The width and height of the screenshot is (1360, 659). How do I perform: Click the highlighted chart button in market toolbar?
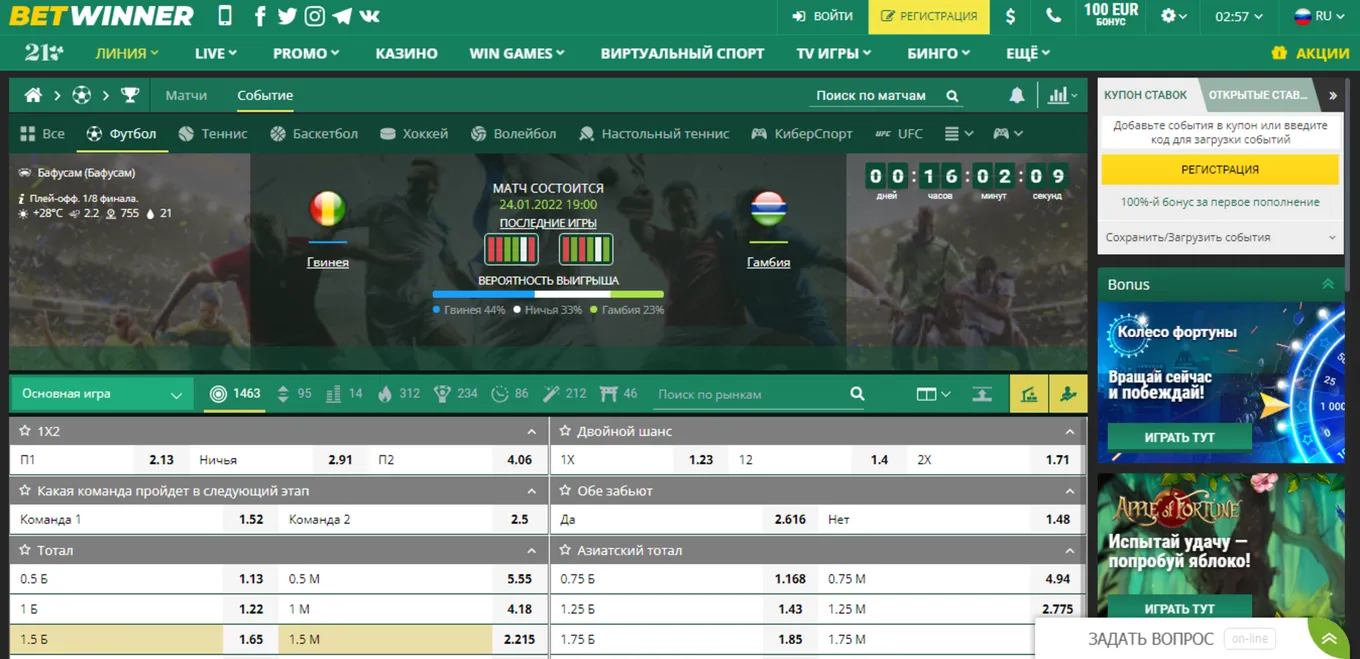(x=1029, y=394)
